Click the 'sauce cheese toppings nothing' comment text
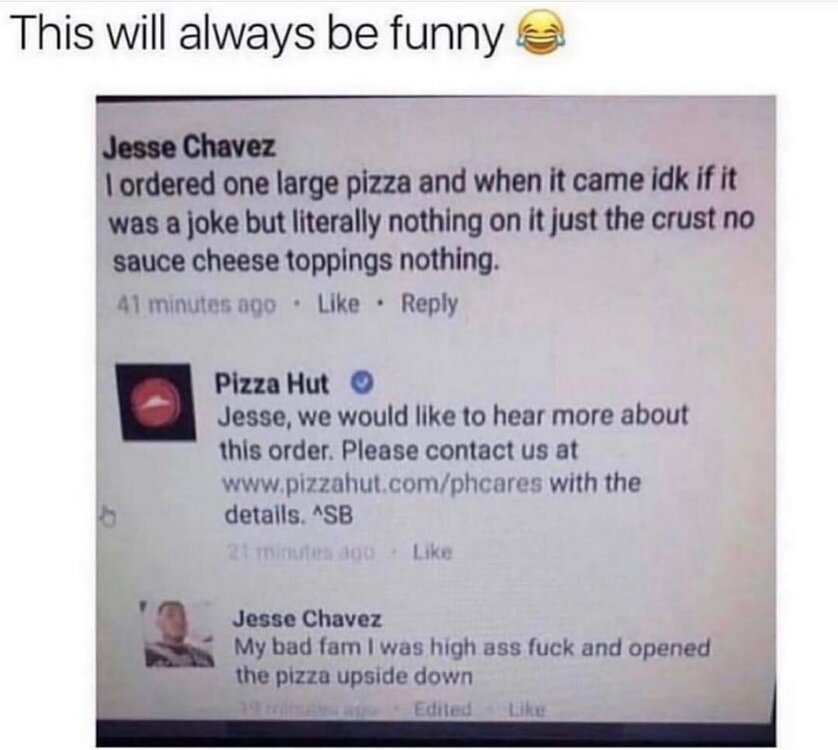 (307, 260)
